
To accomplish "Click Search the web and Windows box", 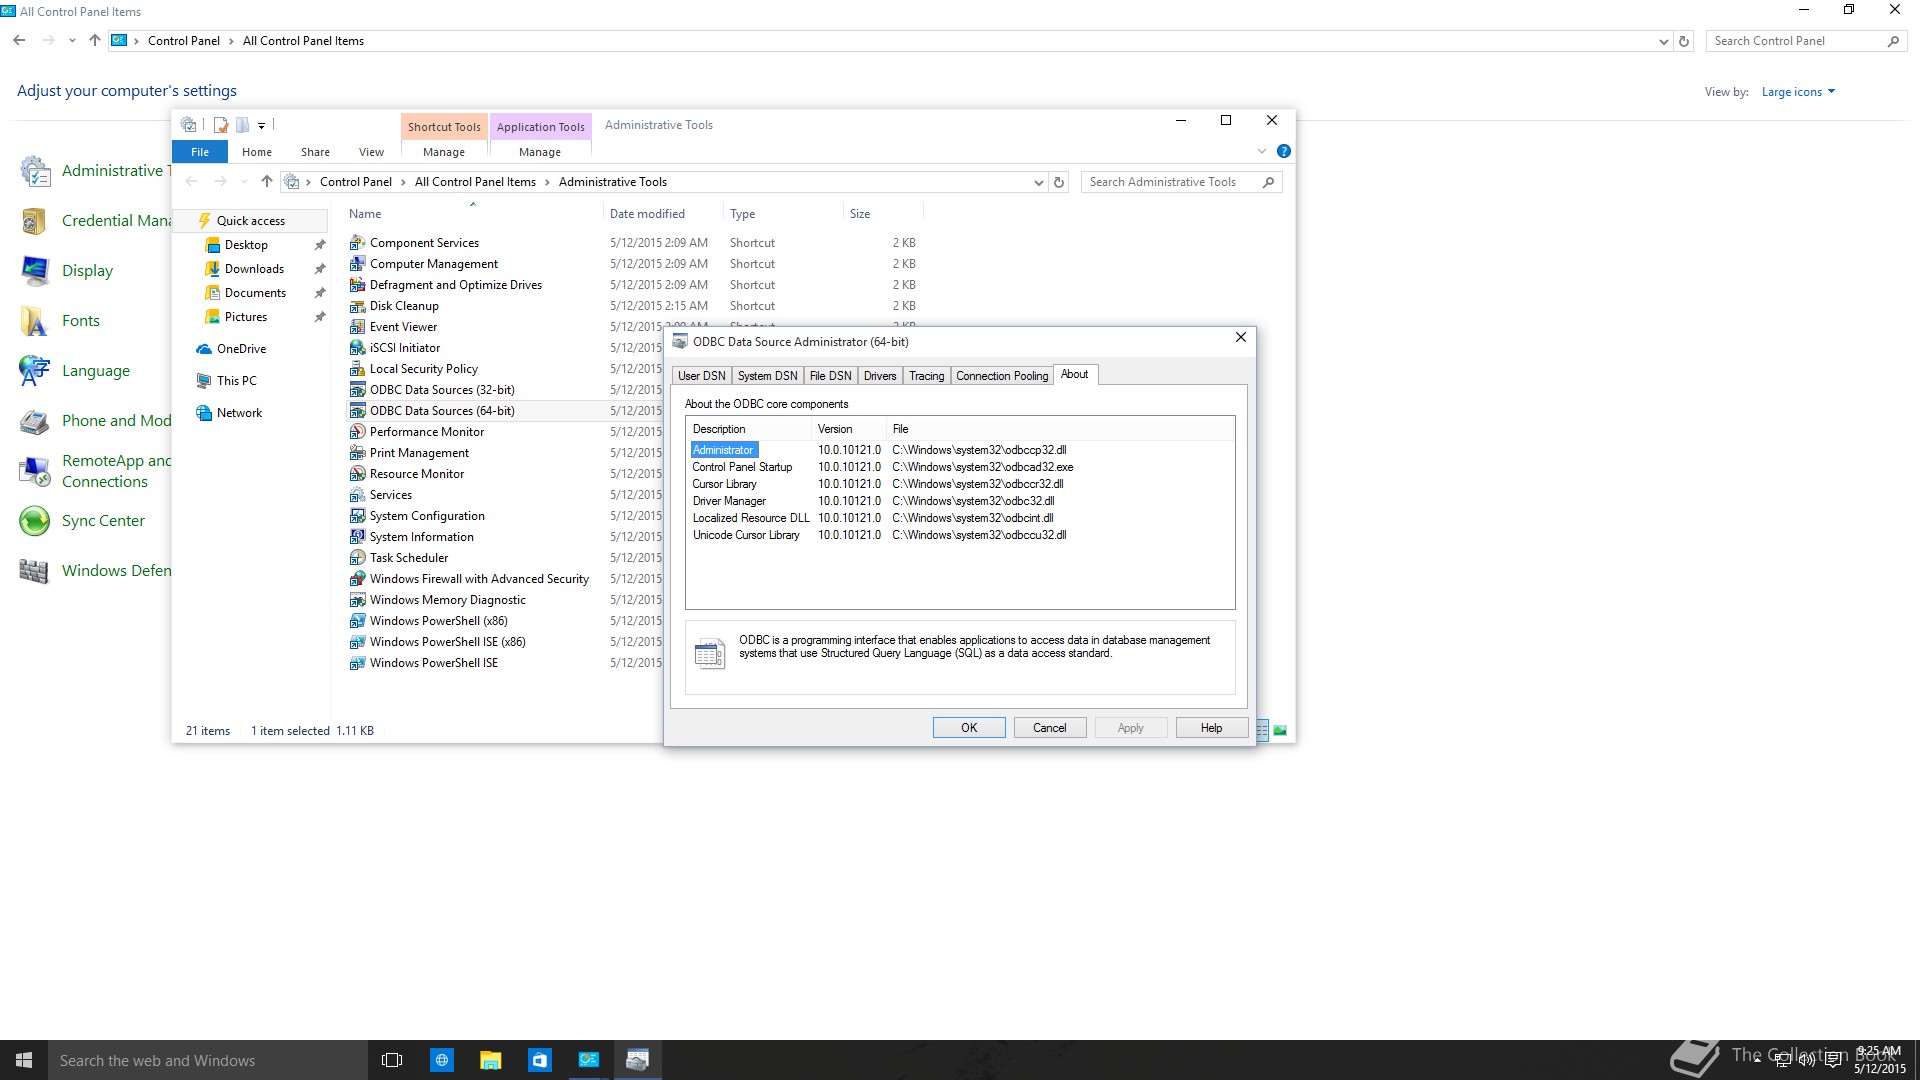I will tap(208, 1060).
